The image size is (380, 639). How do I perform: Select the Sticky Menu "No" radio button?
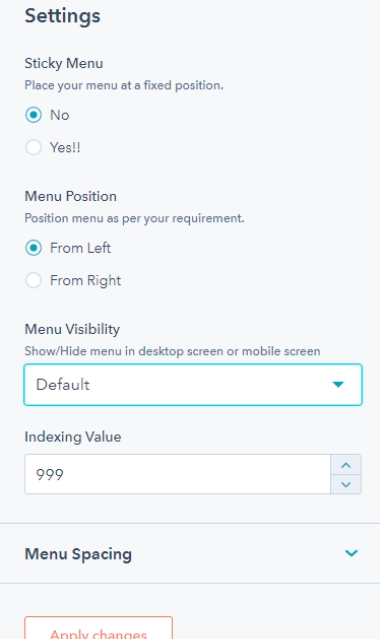[33, 115]
